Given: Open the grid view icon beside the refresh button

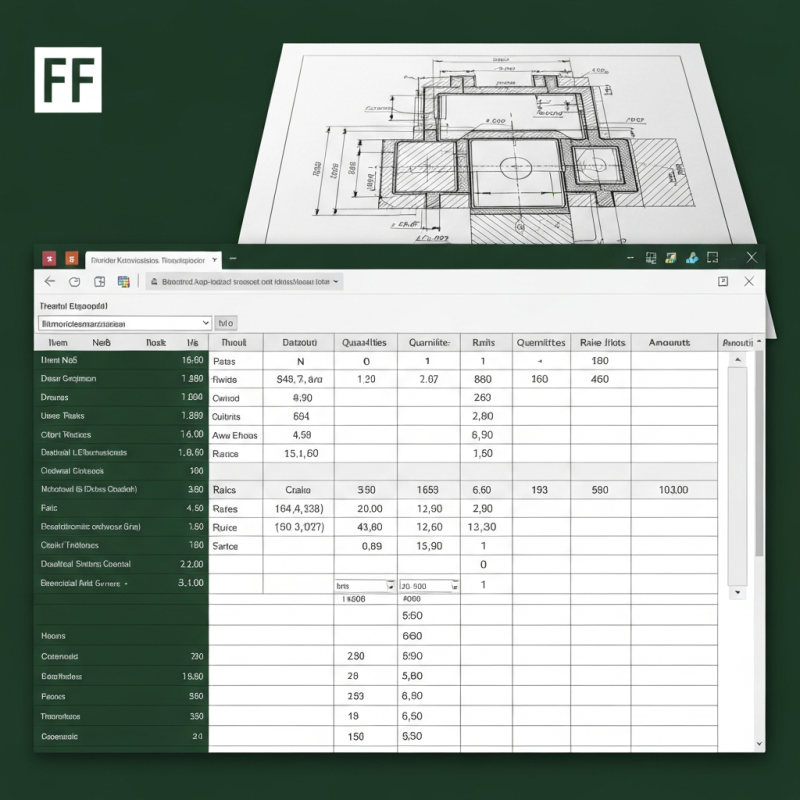Looking at the screenshot, I should tap(99, 282).
